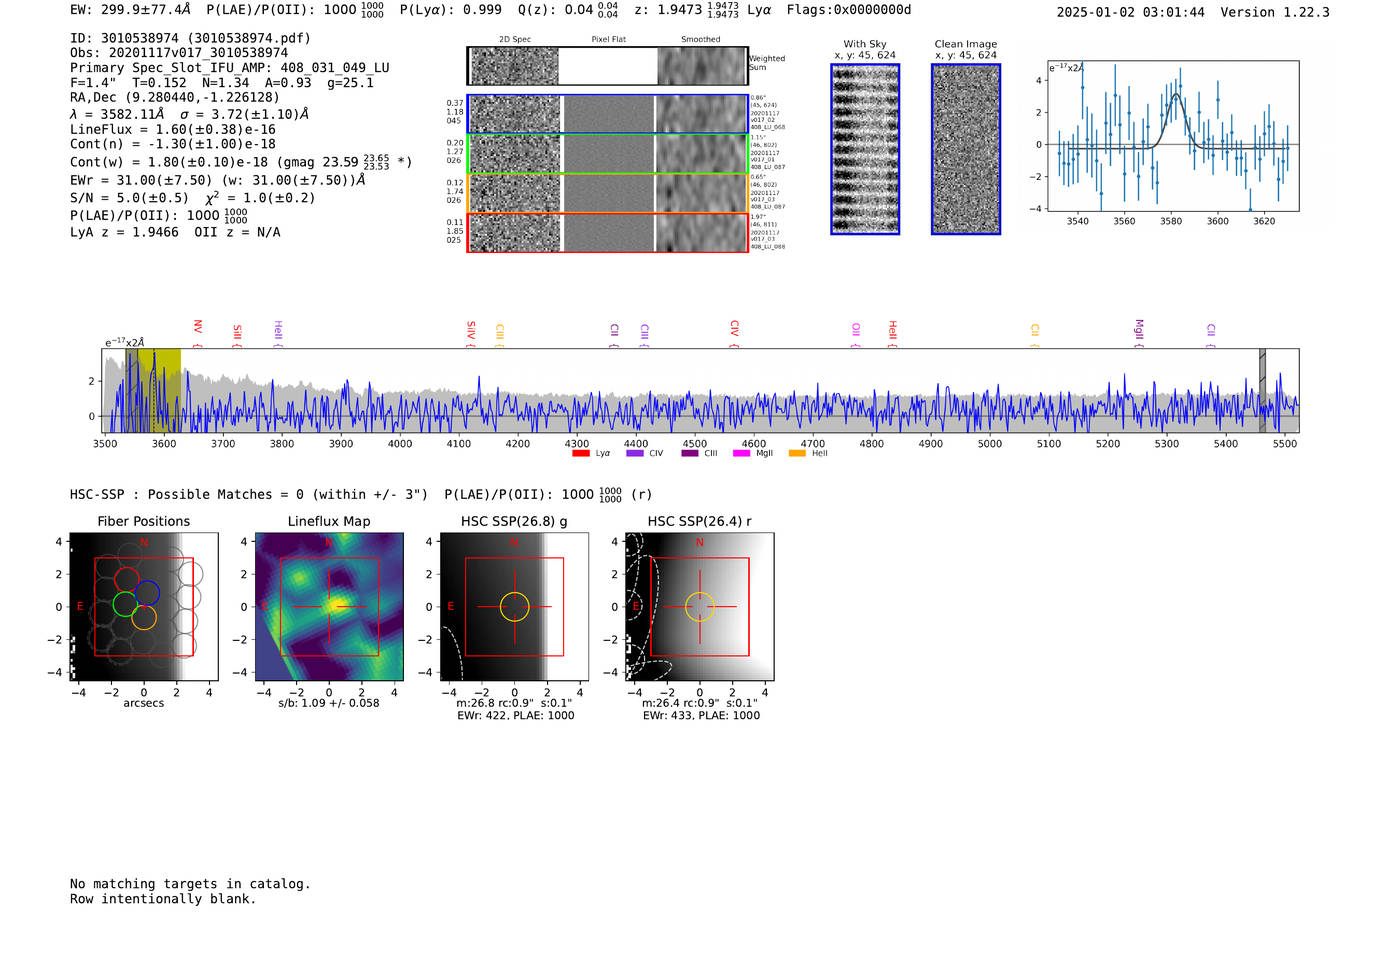The height and width of the screenshot is (953, 1400).
Task: Click the Smoothed column header
Action: [701, 40]
